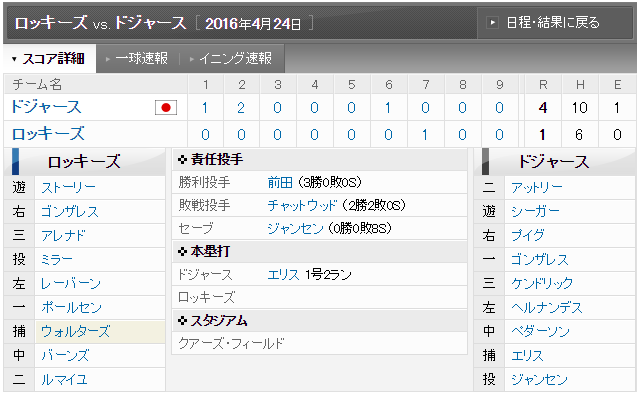Image resolution: width=640 pixels, height=400 pixels.
Task: Click the 敗戦投手 label
Action: pyautogui.click(x=204, y=205)
